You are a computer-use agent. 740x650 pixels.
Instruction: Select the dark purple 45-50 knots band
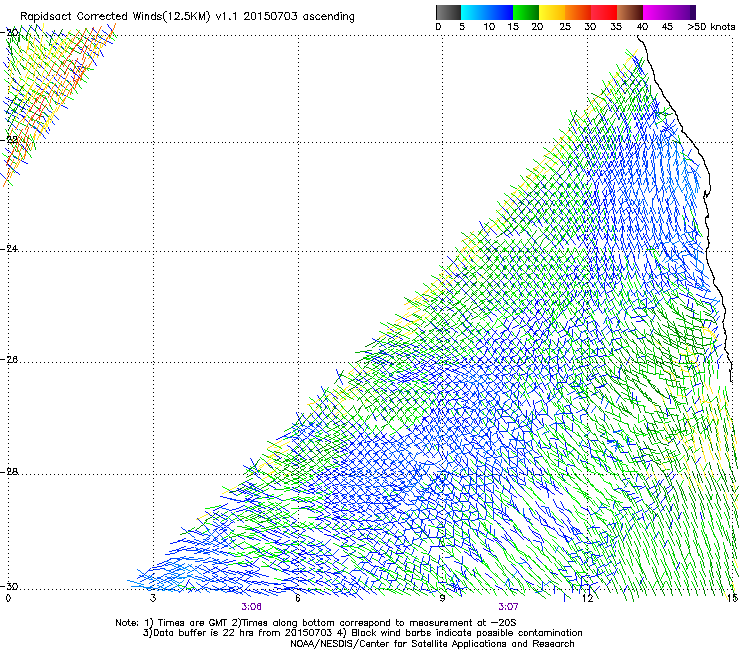coord(682,12)
